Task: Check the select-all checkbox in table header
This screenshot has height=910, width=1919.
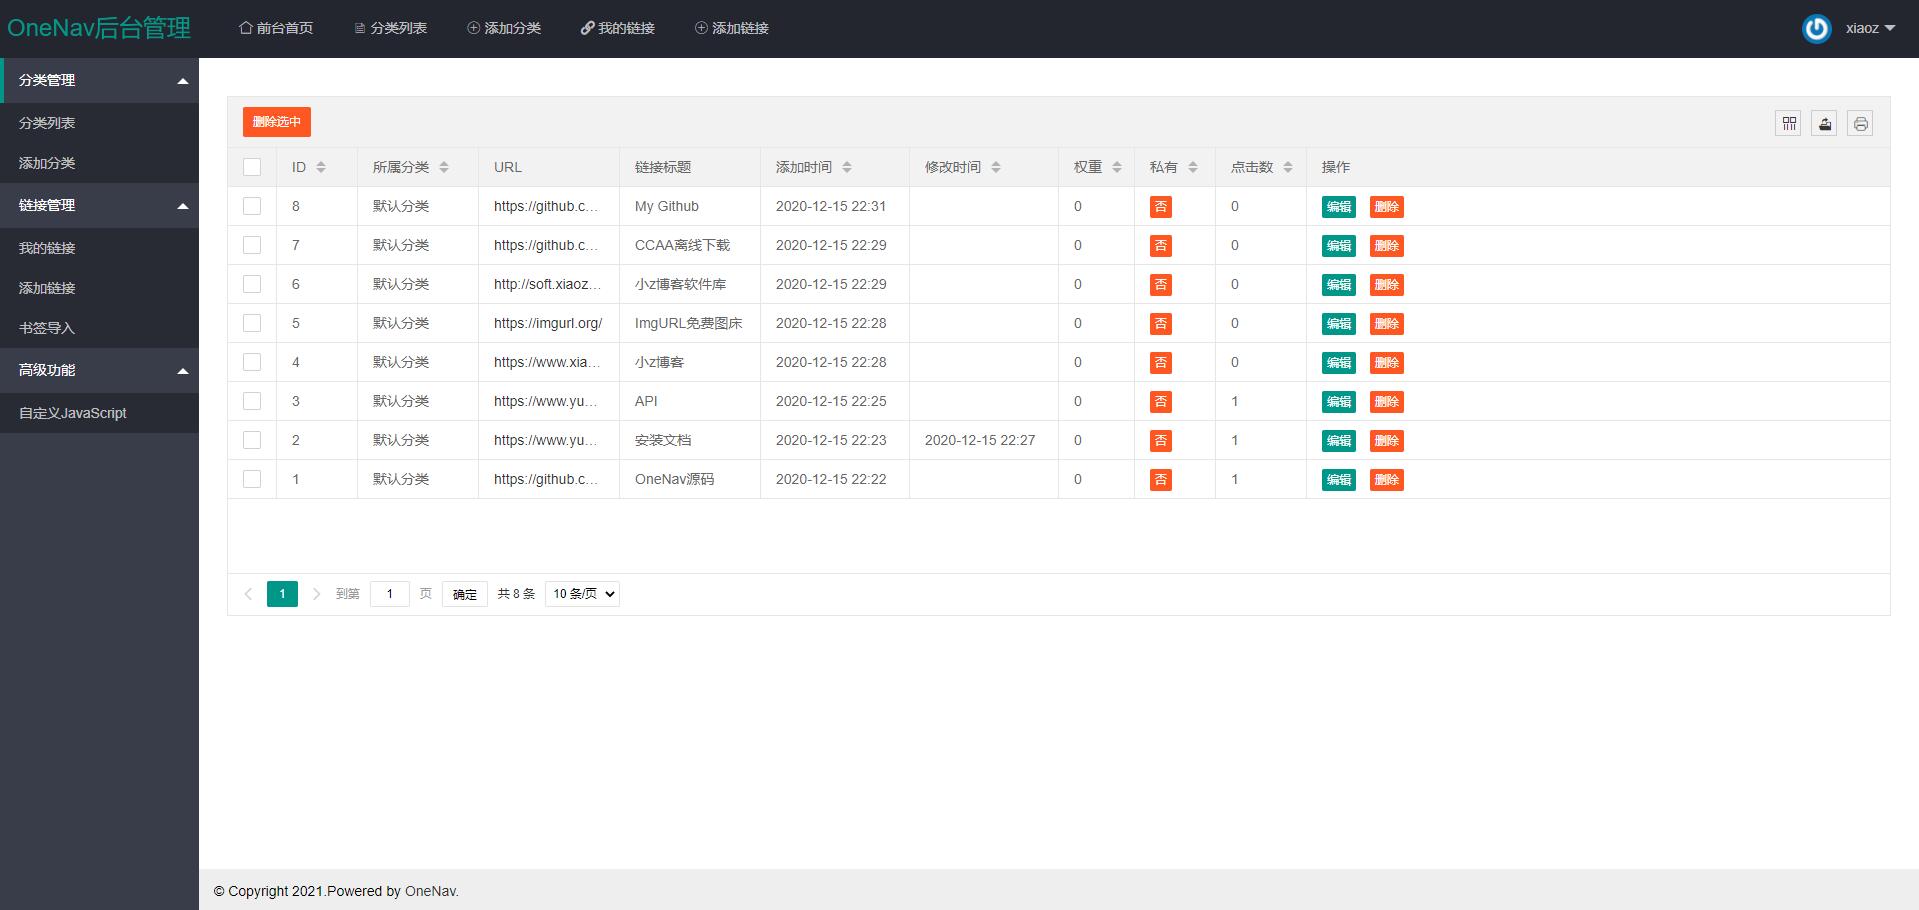Action: [251, 167]
